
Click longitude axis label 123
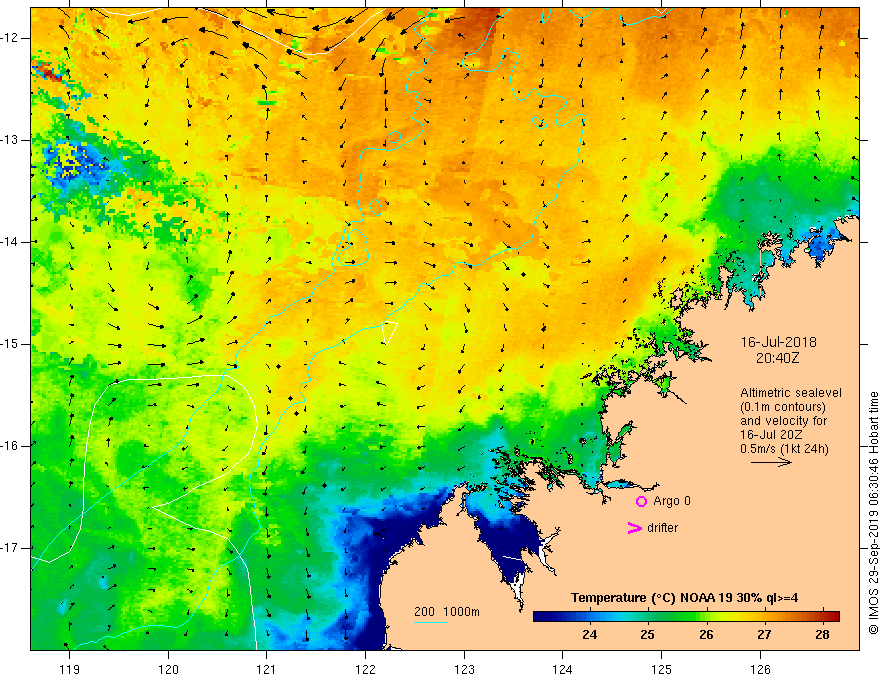(x=464, y=669)
